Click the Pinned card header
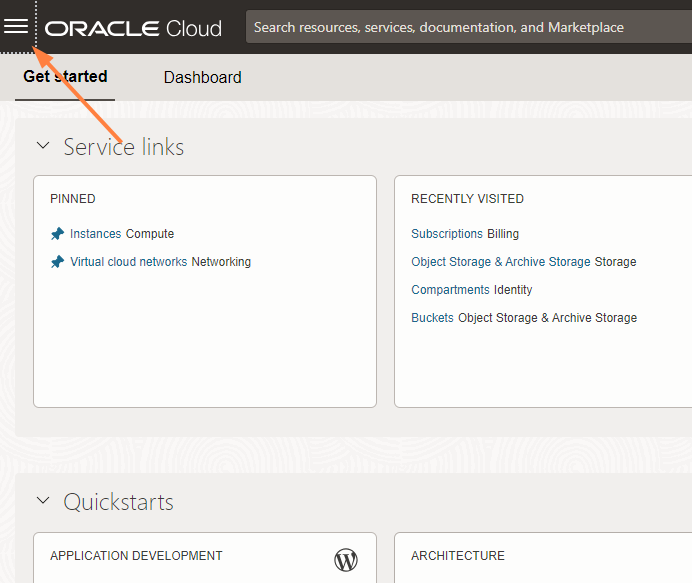 [73, 199]
